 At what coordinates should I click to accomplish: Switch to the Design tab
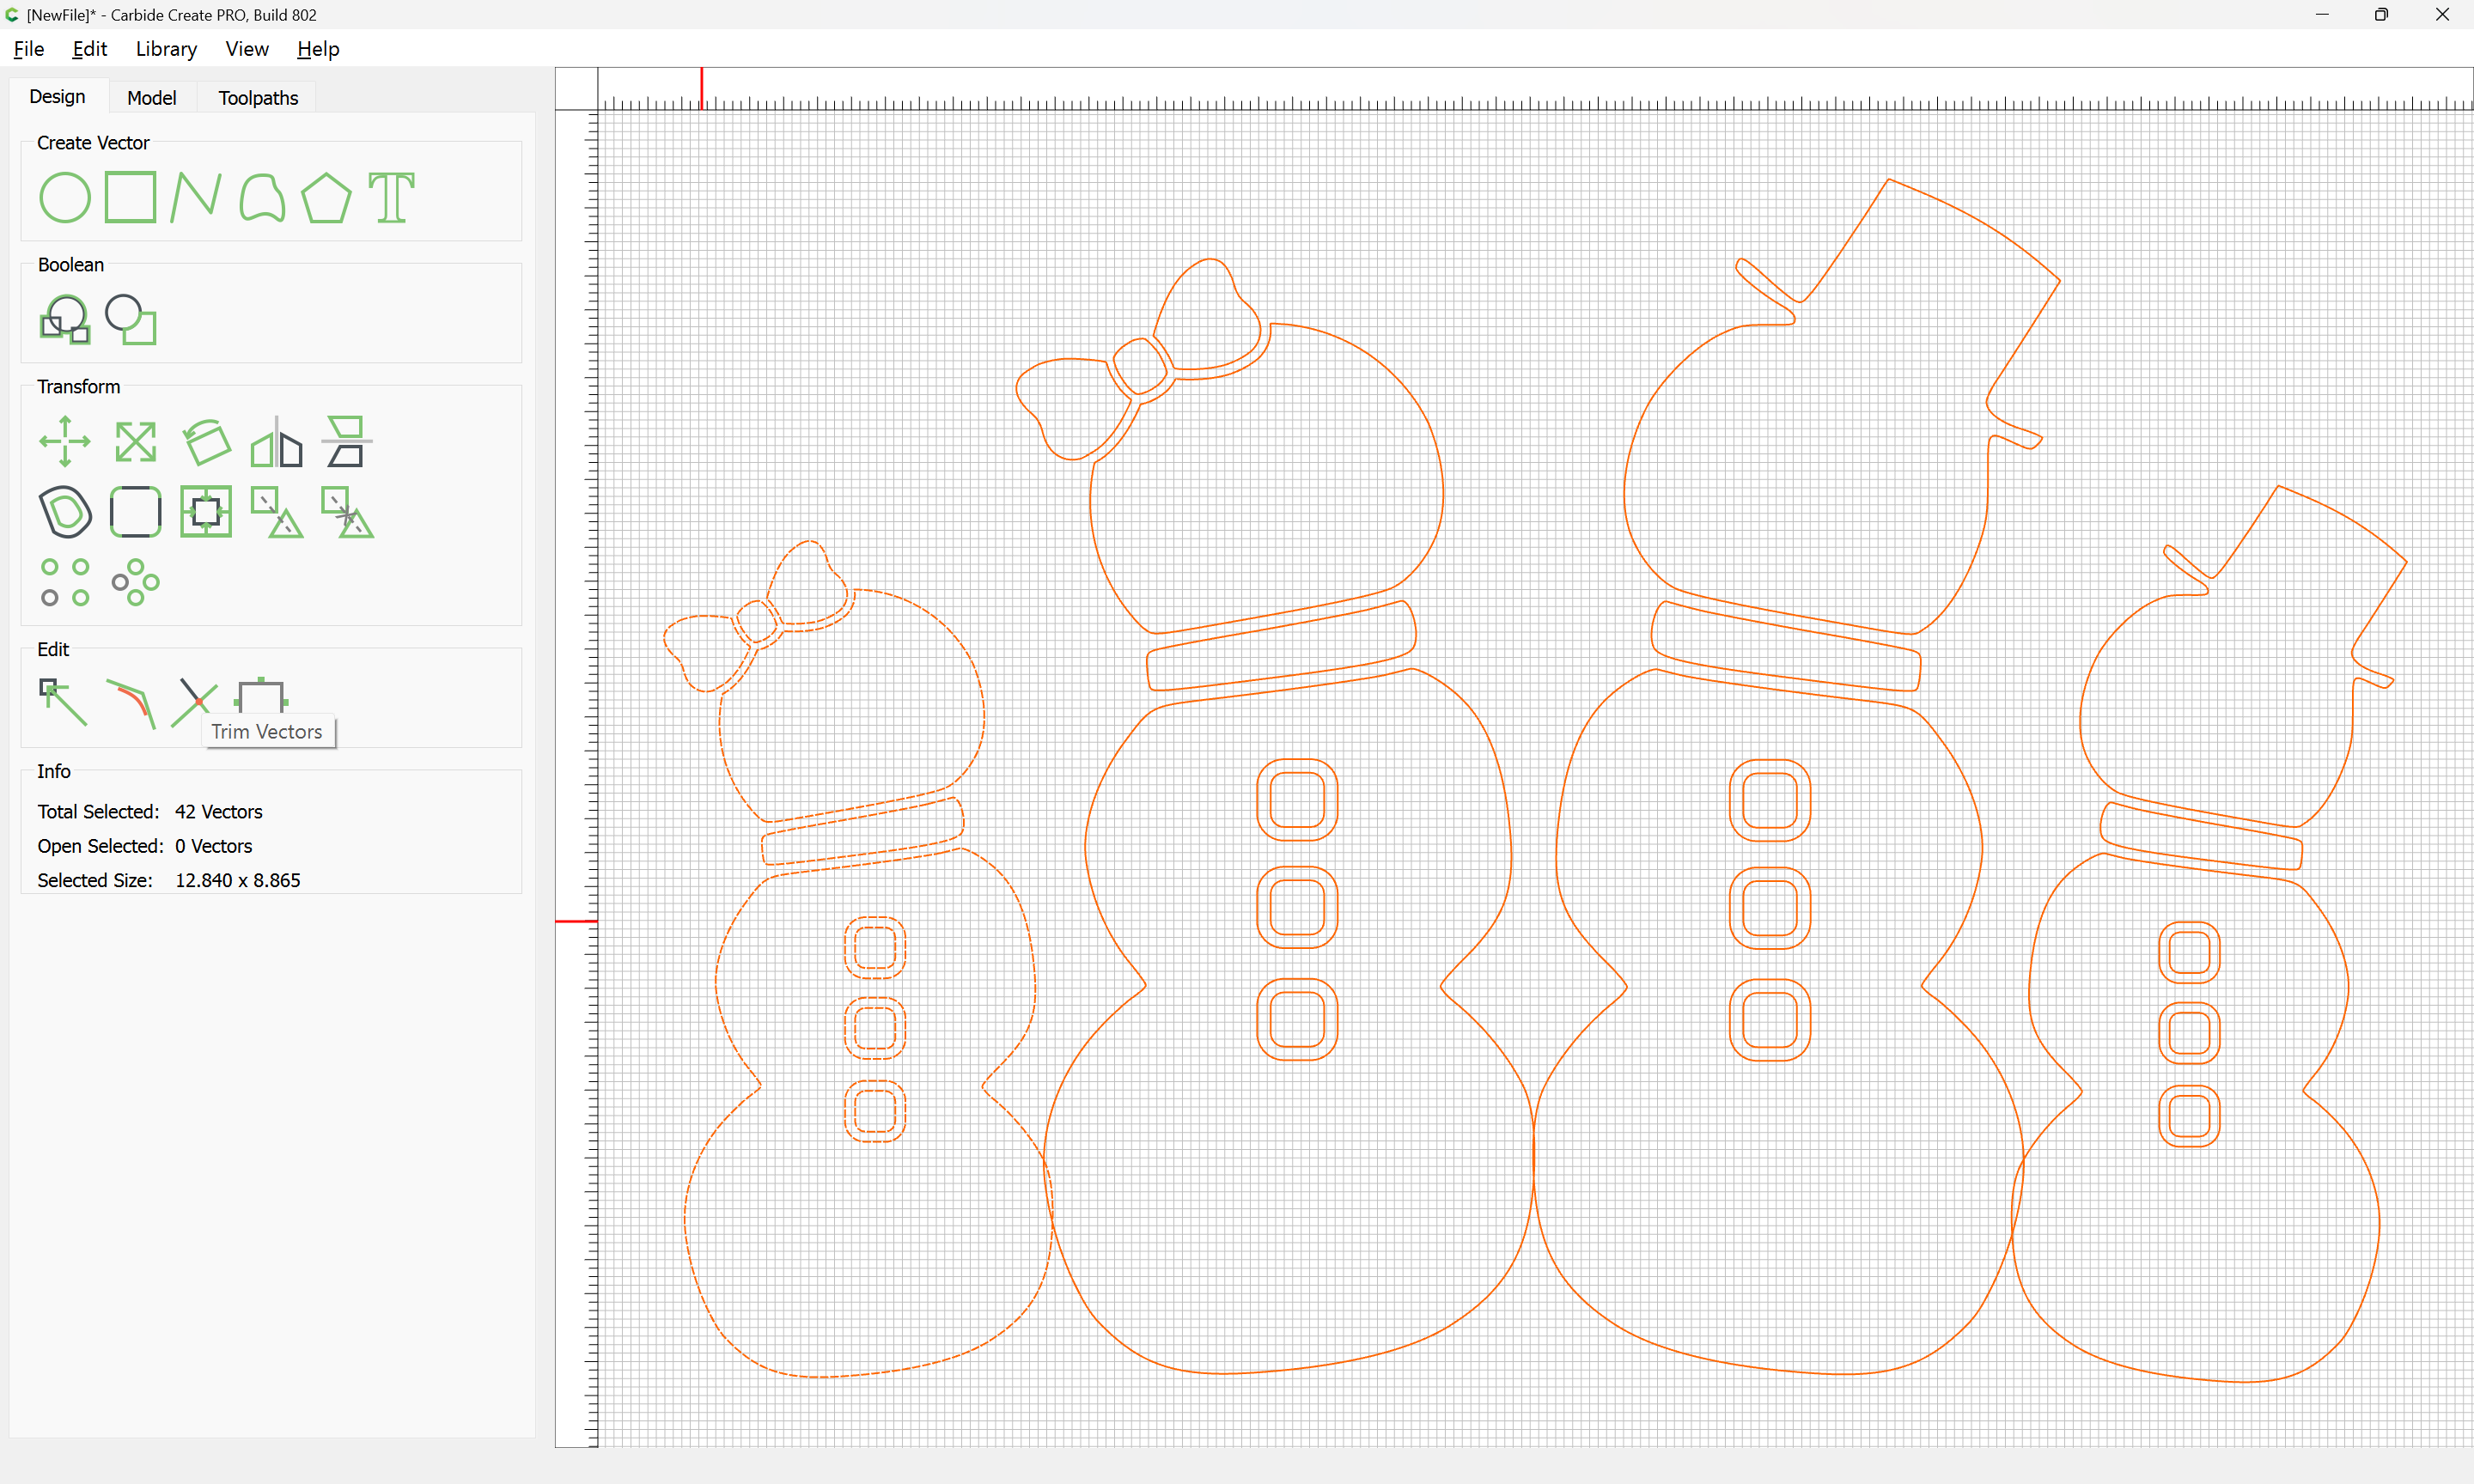pos(57,97)
